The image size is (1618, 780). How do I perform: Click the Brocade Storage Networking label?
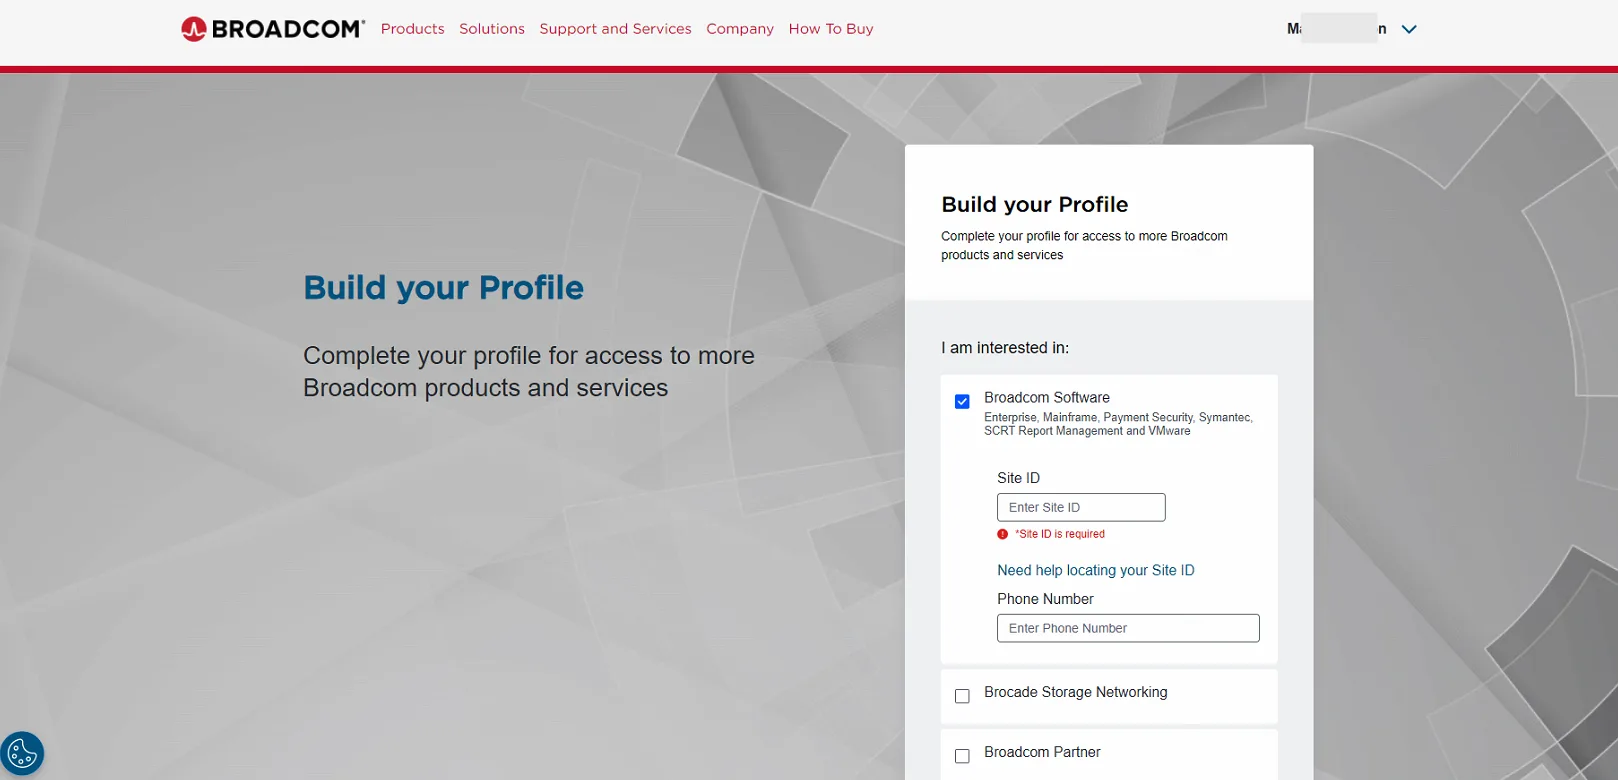[x=1076, y=692]
